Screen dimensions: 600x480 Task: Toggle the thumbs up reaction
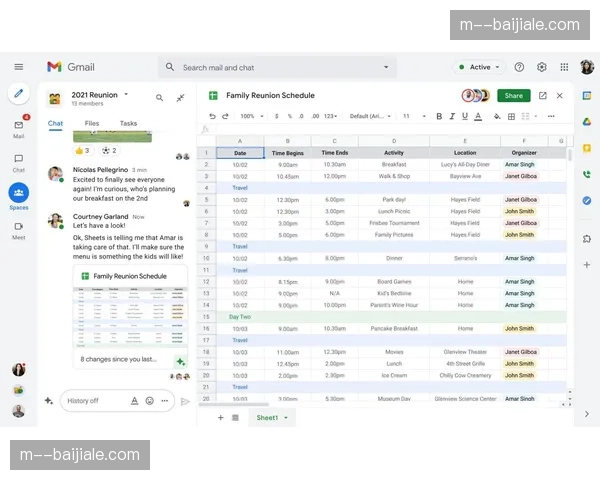pos(82,150)
